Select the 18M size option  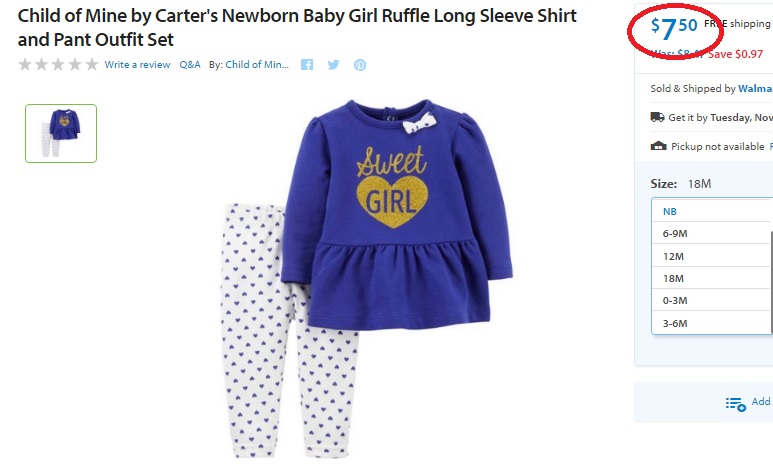712,278
